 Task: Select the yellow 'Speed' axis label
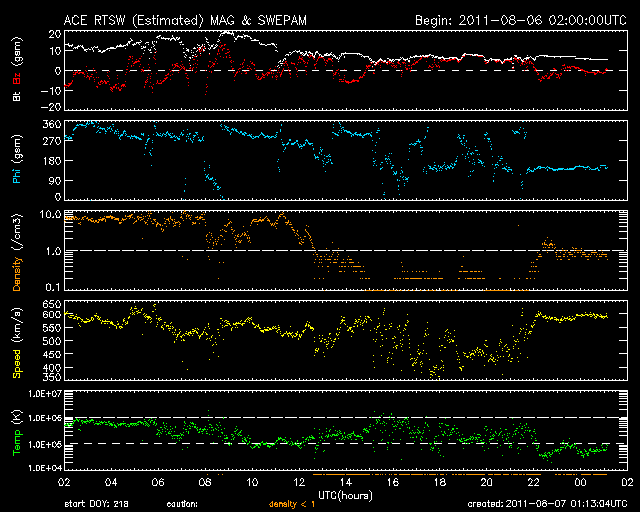click(x=17, y=363)
